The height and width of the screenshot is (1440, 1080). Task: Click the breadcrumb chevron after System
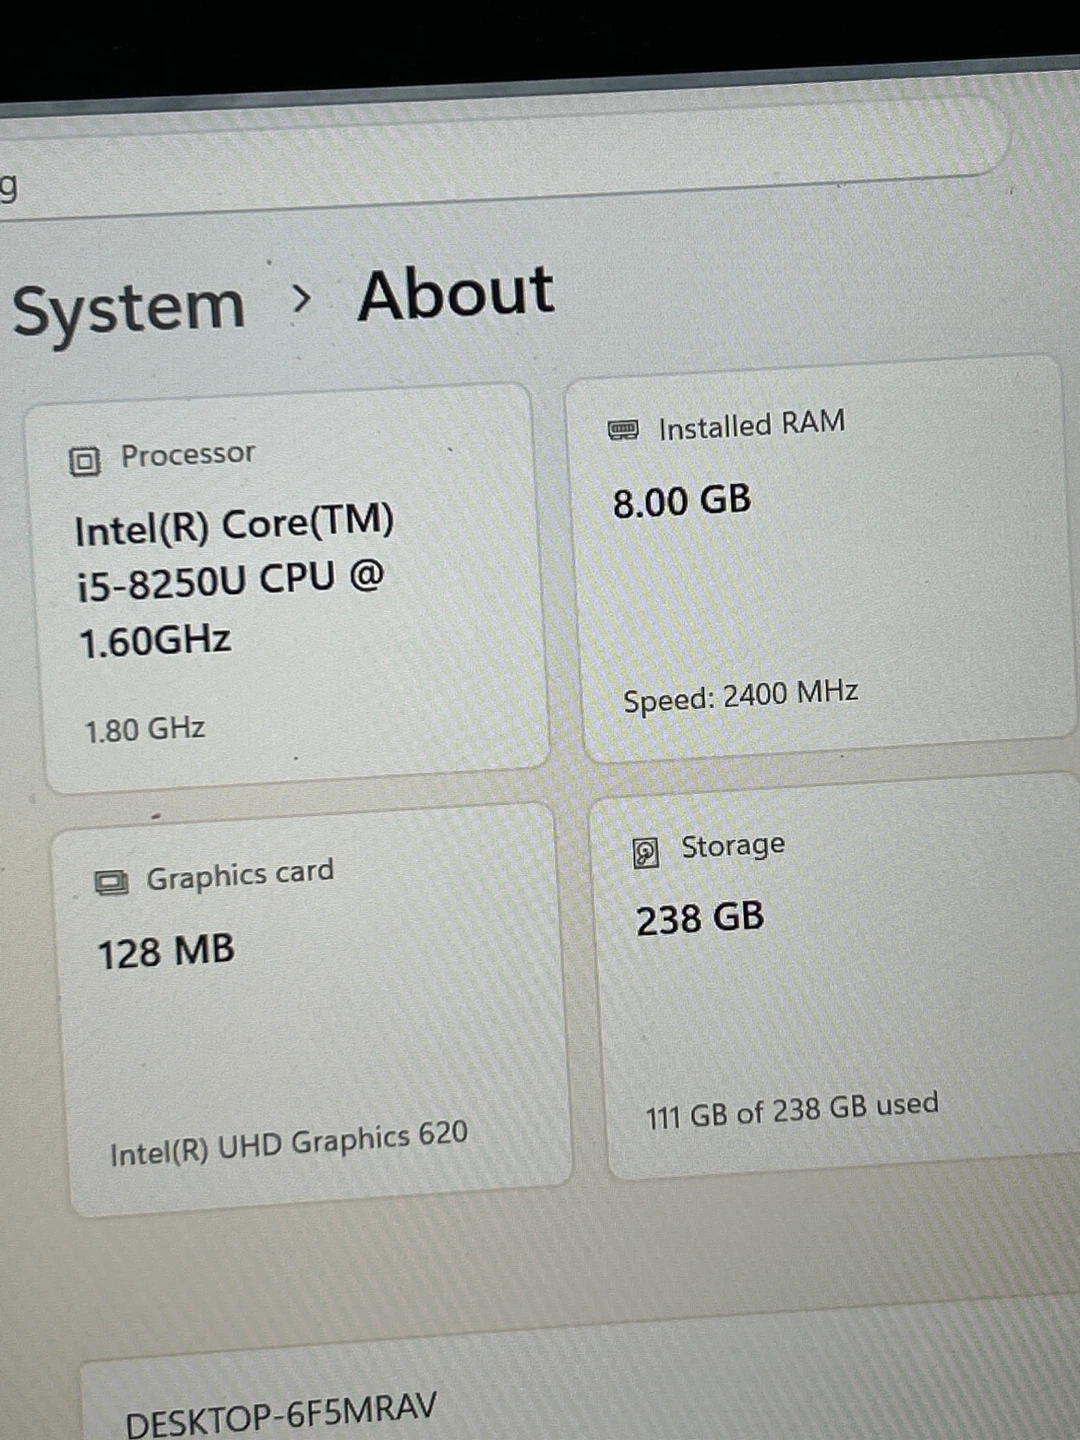(301, 297)
